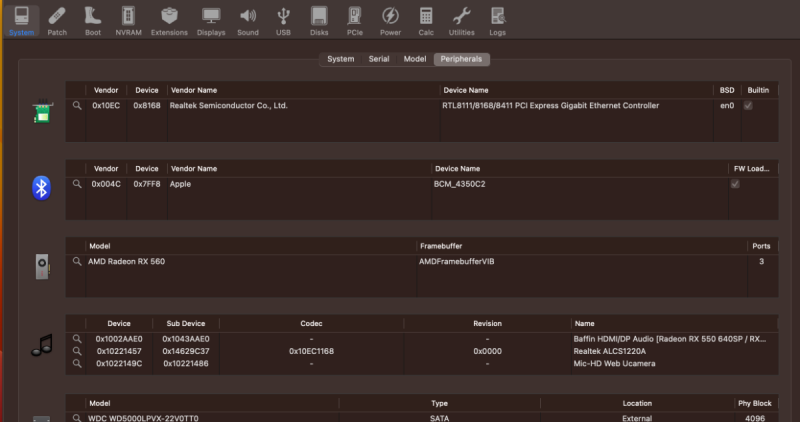Click the Codec column header

coord(311,324)
